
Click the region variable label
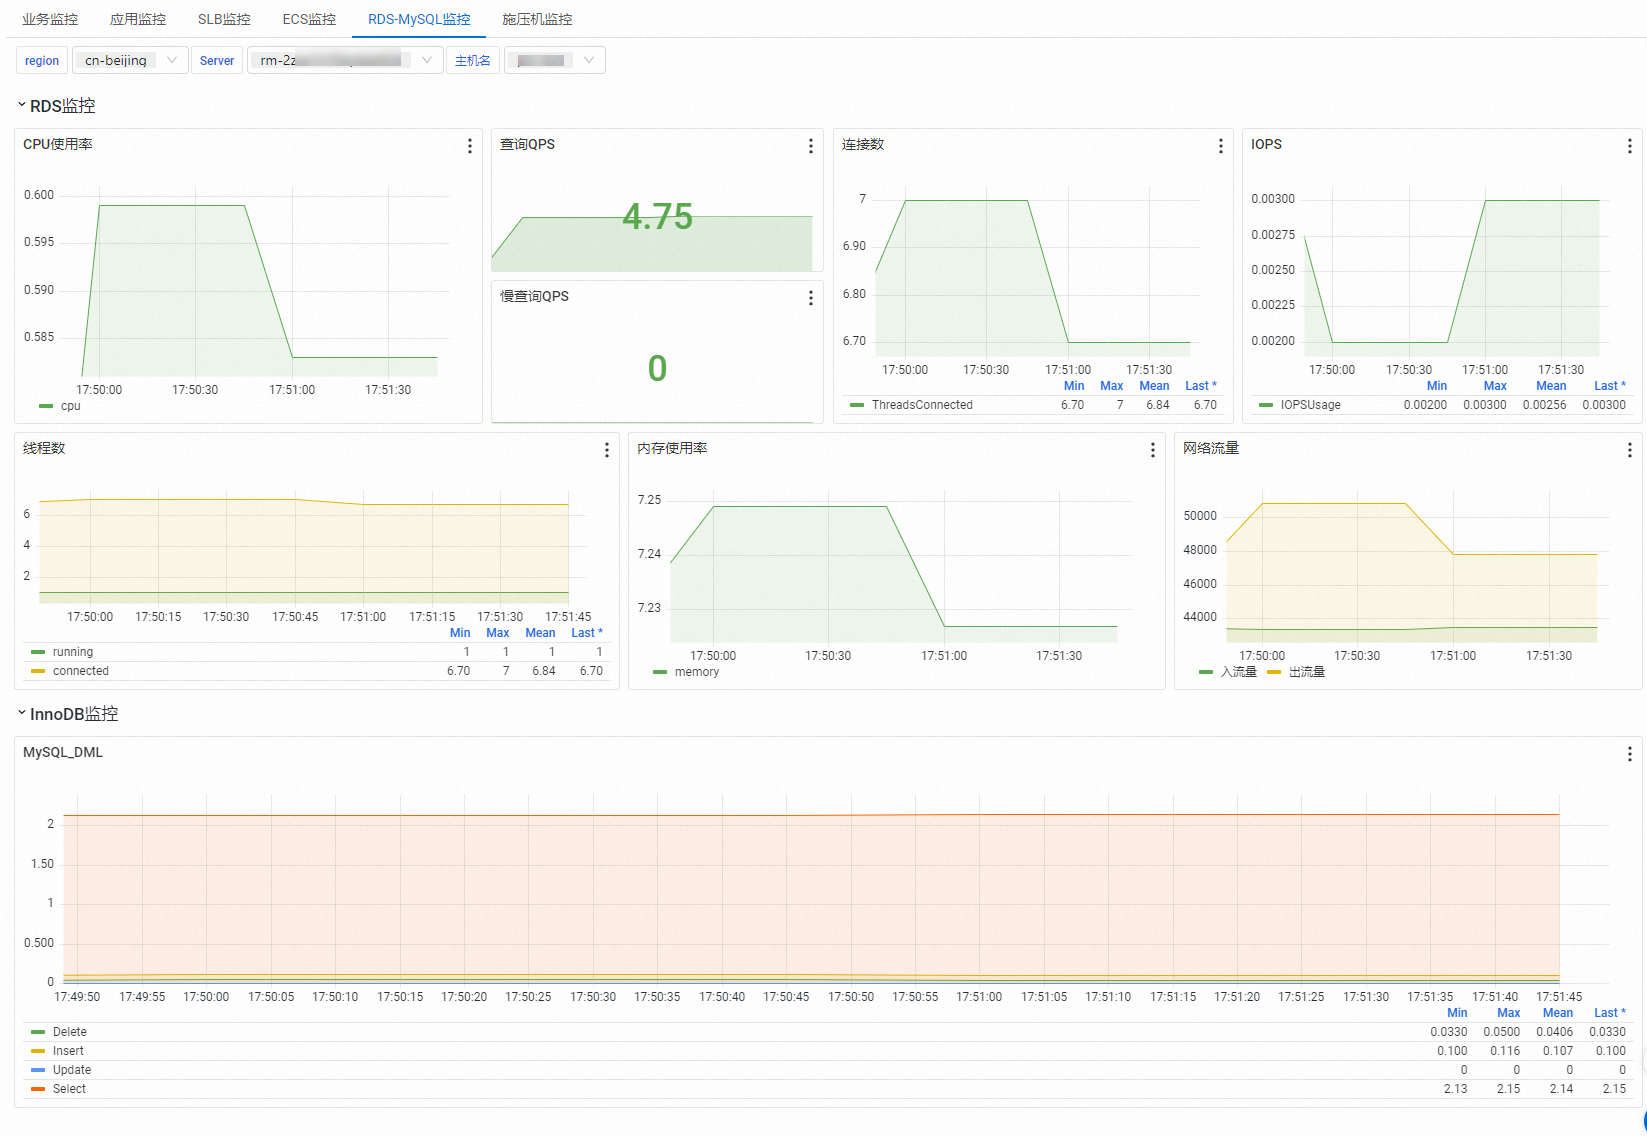click(x=42, y=60)
